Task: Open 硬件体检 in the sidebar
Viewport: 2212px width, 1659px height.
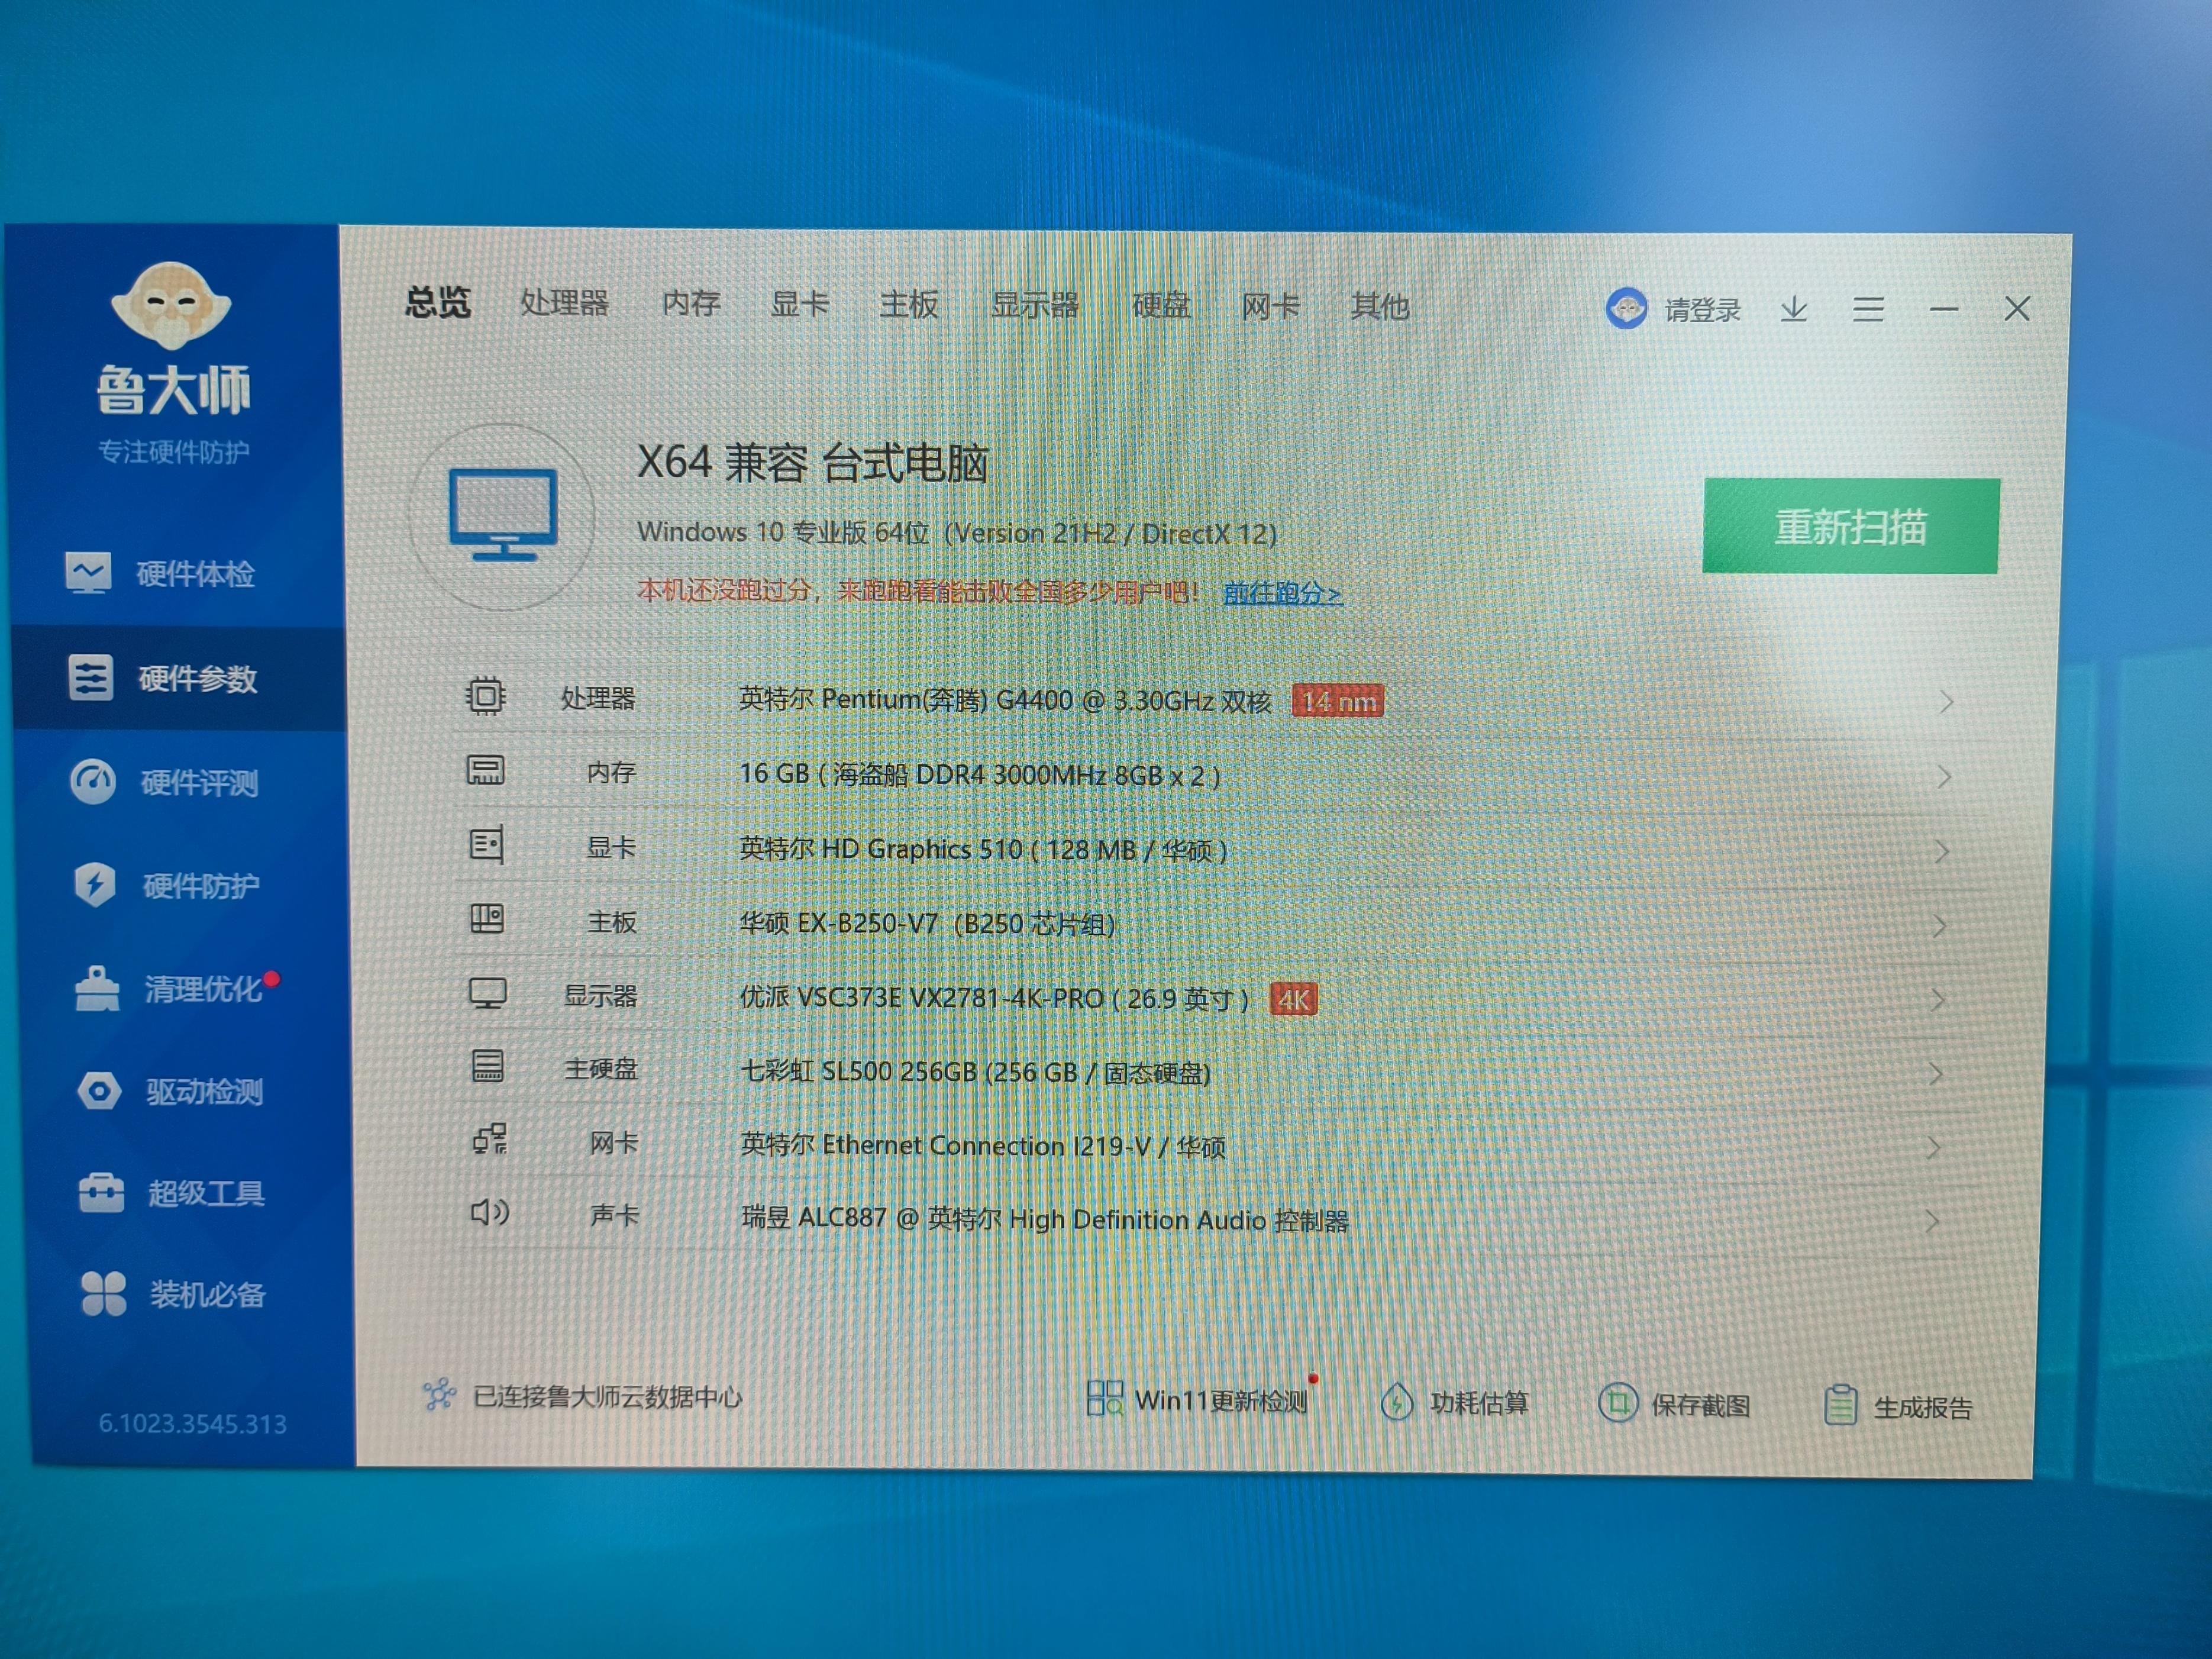Action: click(x=160, y=574)
